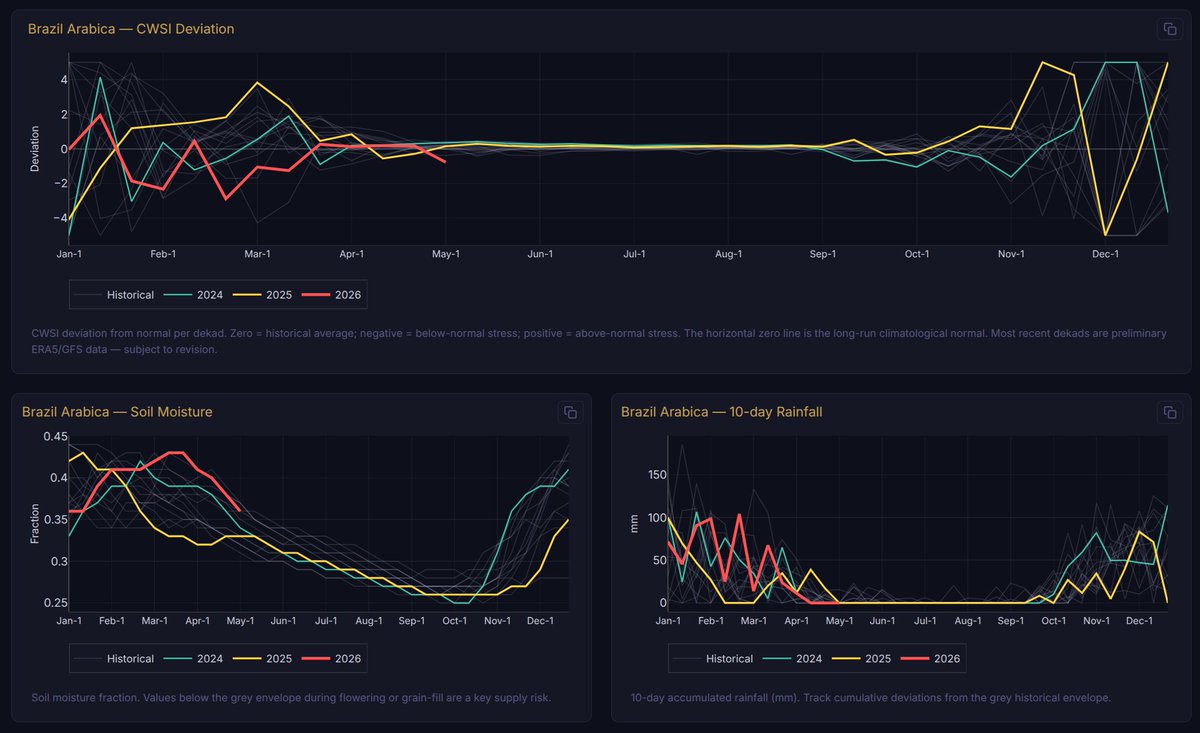Click Jun-1 tick on CWSI Deviation axis
The height and width of the screenshot is (733, 1200).
pyautogui.click(x=541, y=255)
